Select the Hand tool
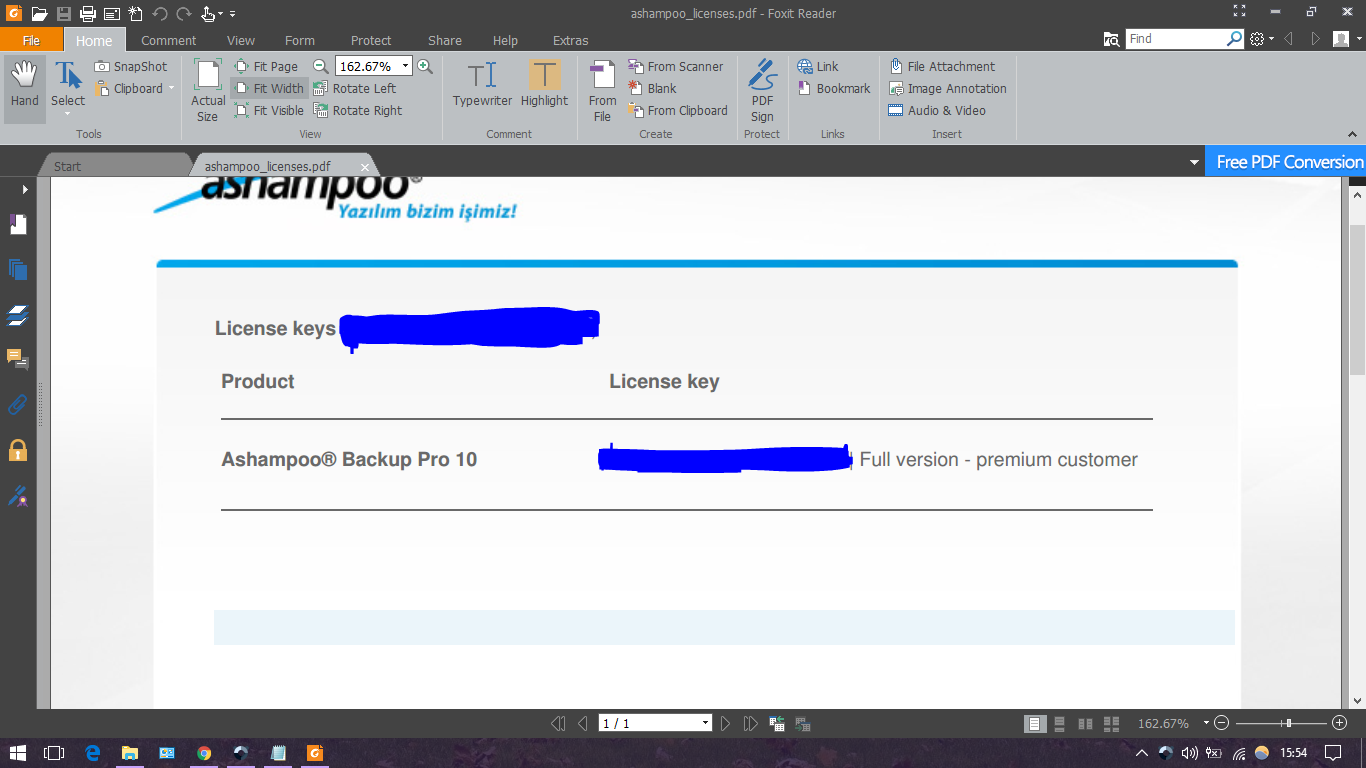This screenshot has width=1366, height=768. [x=24, y=88]
